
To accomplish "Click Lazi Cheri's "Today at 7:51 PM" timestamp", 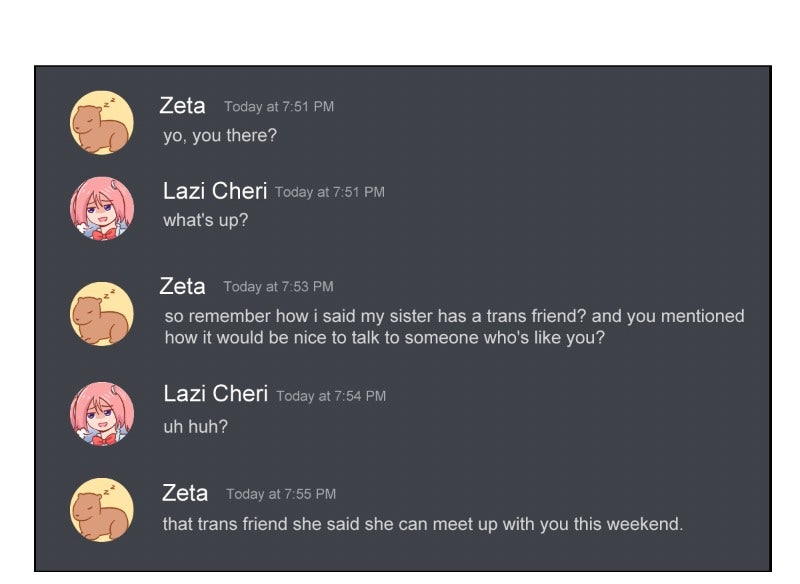I will tap(330, 192).
